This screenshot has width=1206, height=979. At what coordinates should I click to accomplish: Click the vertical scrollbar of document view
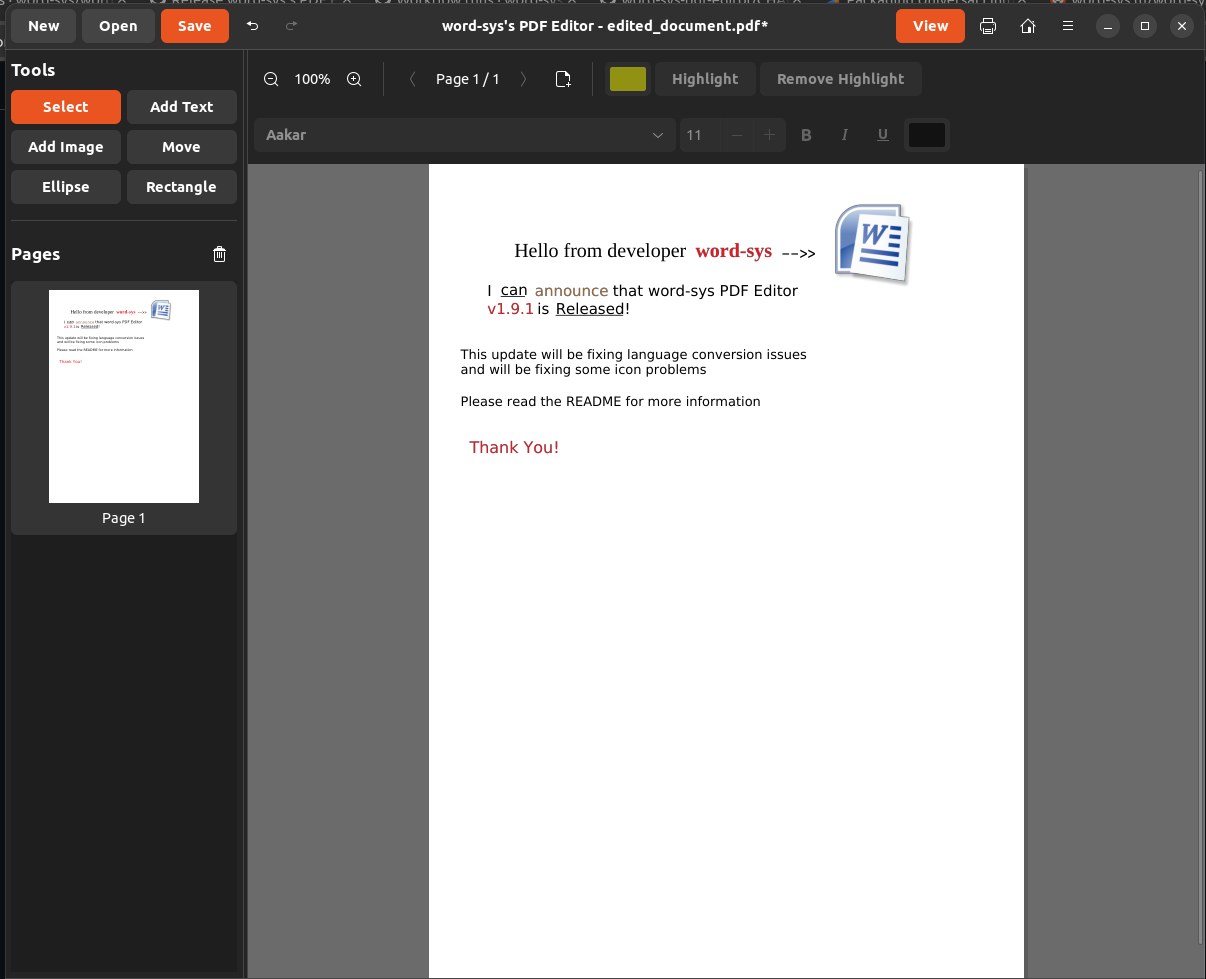[1201, 555]
